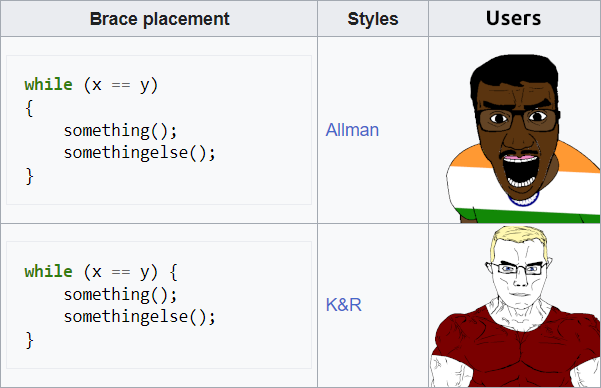
Task: Click the Styles column header
Action: [373, 19]
